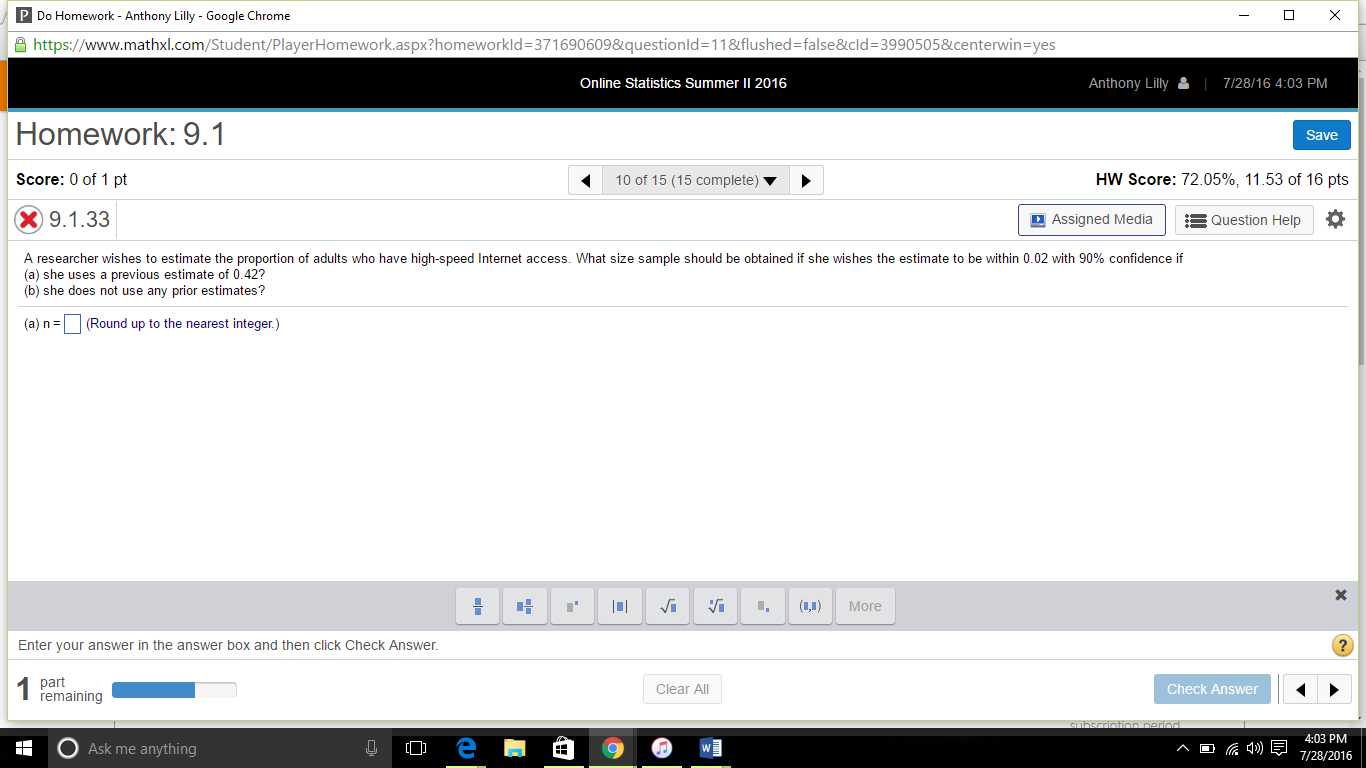Insert an nth root template
This screenshot has width=1366, height=768.
click(x=715, y=606)
